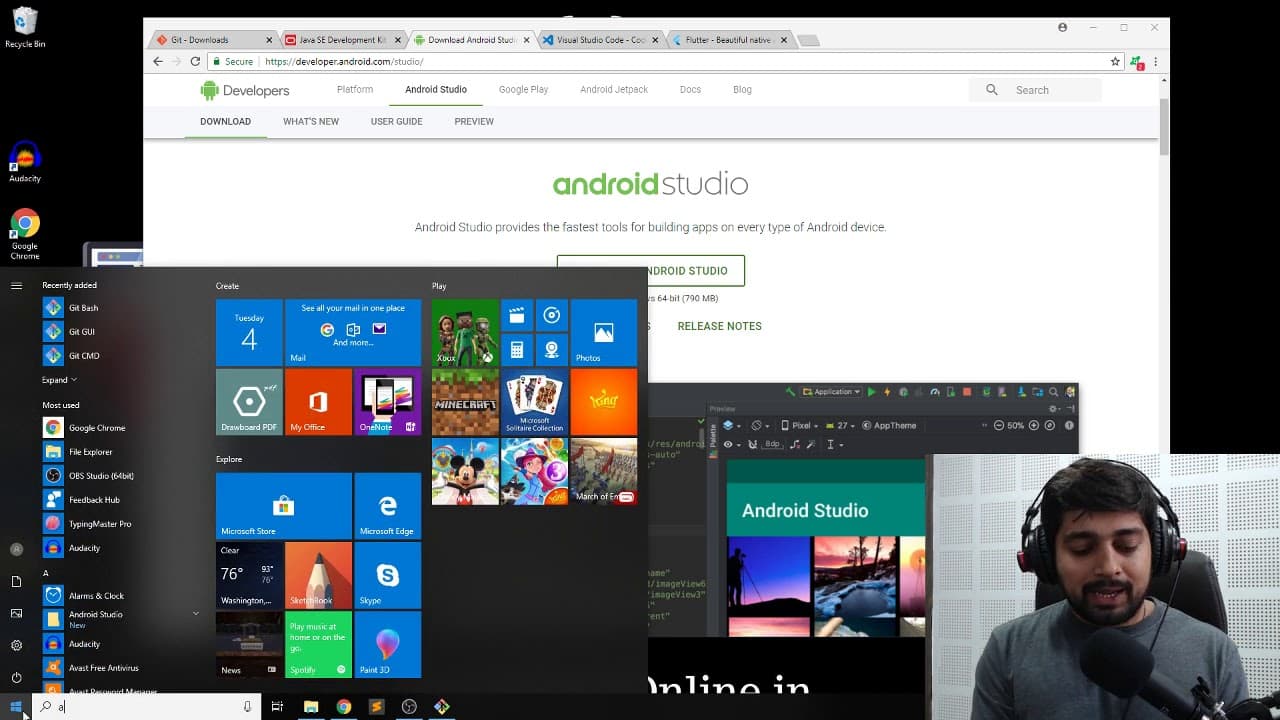
Task: Open the Groove Music small tile
Action: 551,316
